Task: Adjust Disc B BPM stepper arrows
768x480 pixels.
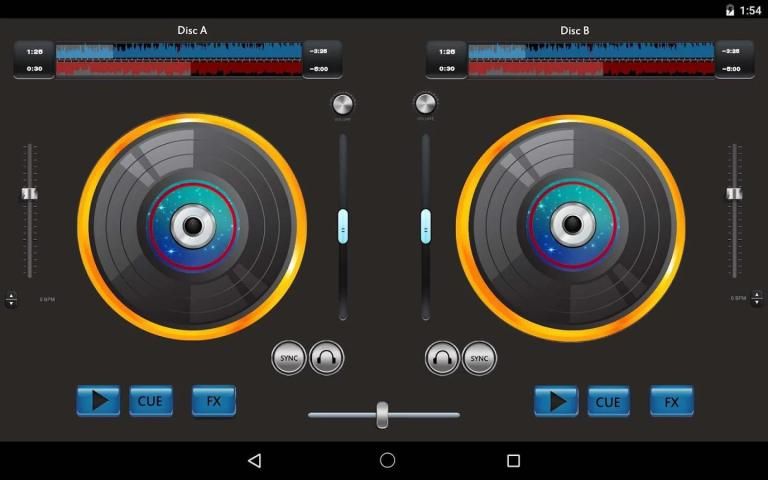Action: tap(756, 299)
